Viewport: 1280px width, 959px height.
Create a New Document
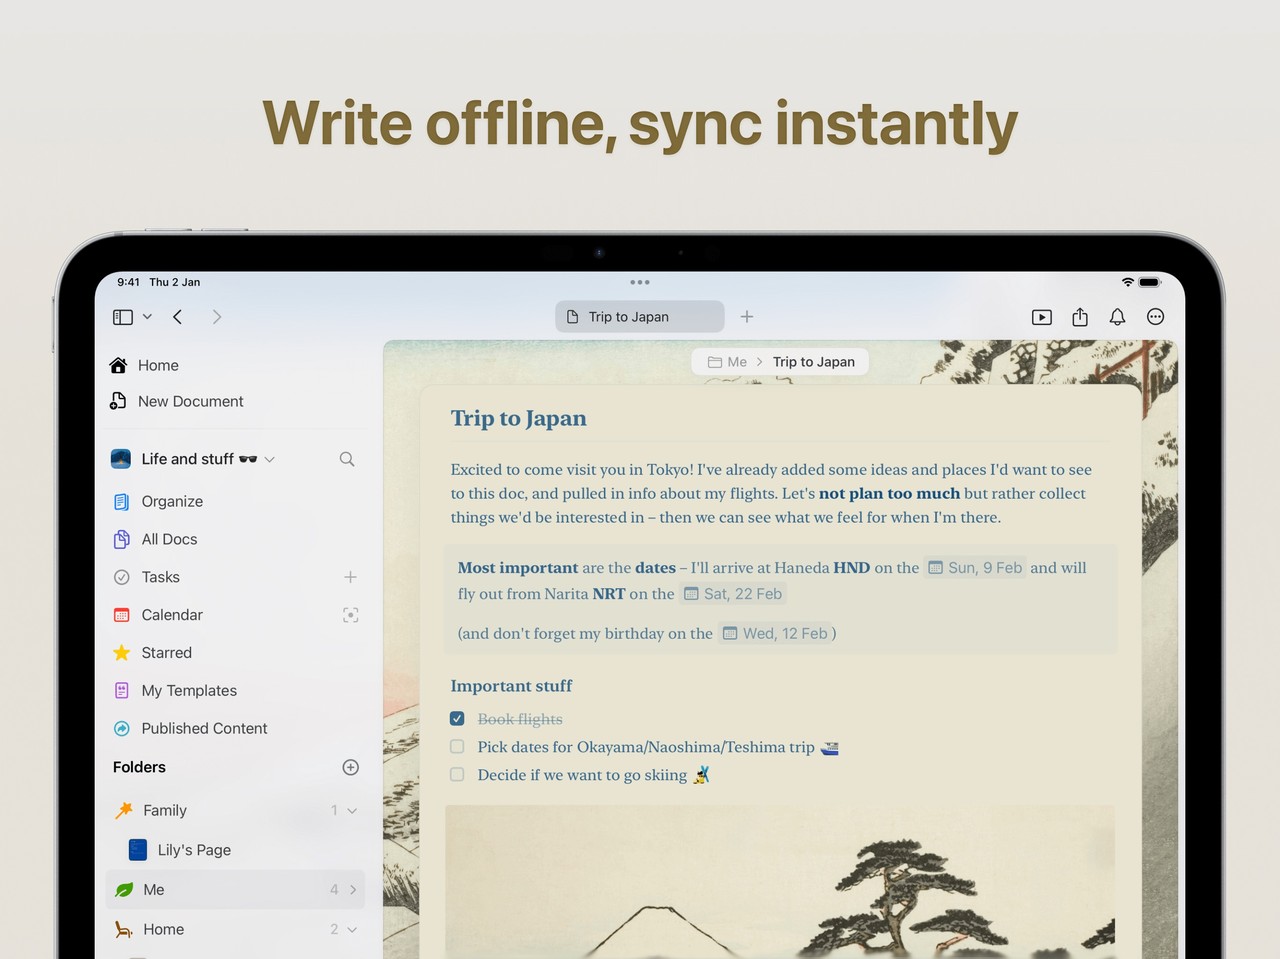(x=177, y=401)
